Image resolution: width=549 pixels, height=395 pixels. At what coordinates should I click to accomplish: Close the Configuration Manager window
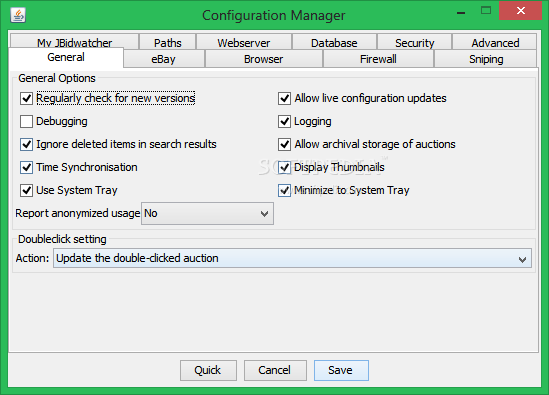(x=520, y=11)
